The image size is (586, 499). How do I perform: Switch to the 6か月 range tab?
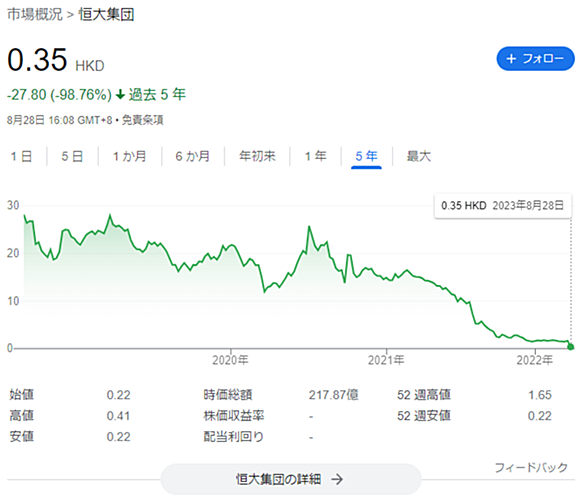coord(192,156)
